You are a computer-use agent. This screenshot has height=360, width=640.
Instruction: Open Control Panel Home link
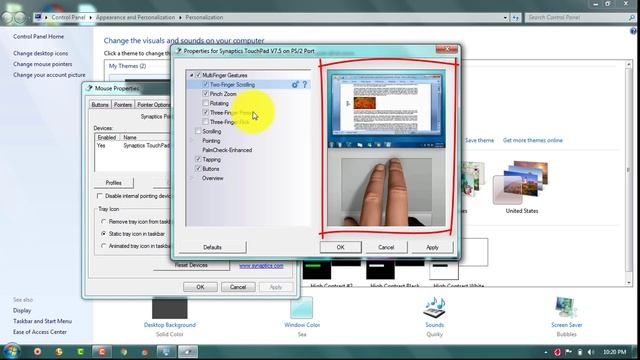coord(38,37)
